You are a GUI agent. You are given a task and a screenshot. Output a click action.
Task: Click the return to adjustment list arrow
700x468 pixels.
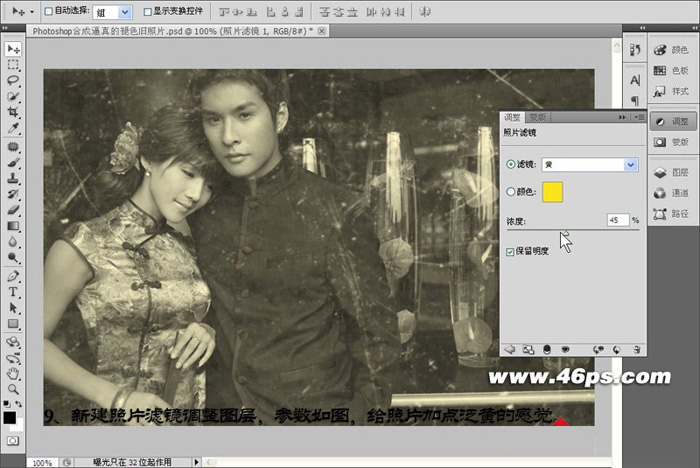[x=508, y=349]
